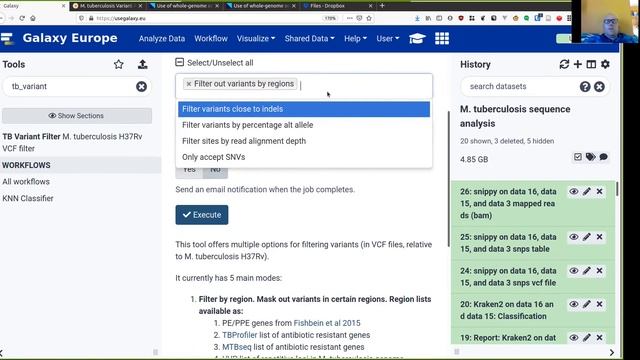The width and height of the screenshot is (640, 360).
Task: View data of dataset 20 eye icon
Action: click(x=573, y=304)
